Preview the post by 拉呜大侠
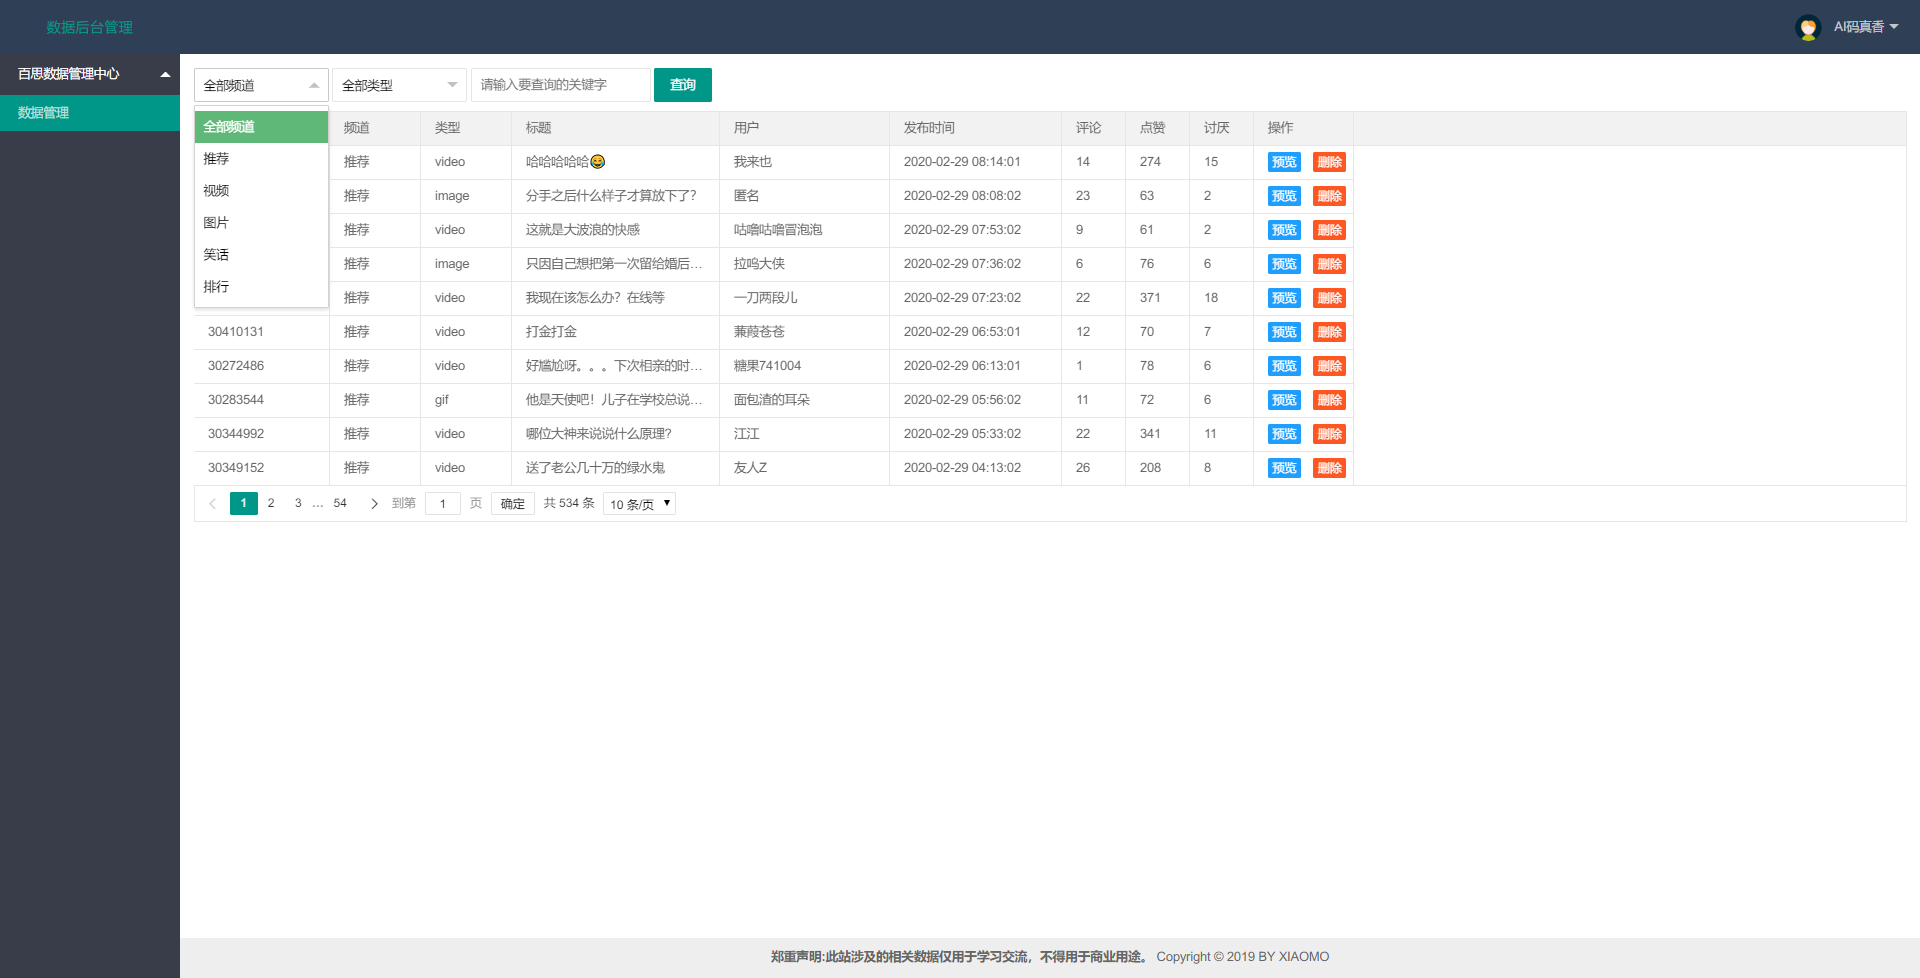The height and width of the screenshot is (978, 1920). (1284, 264)
